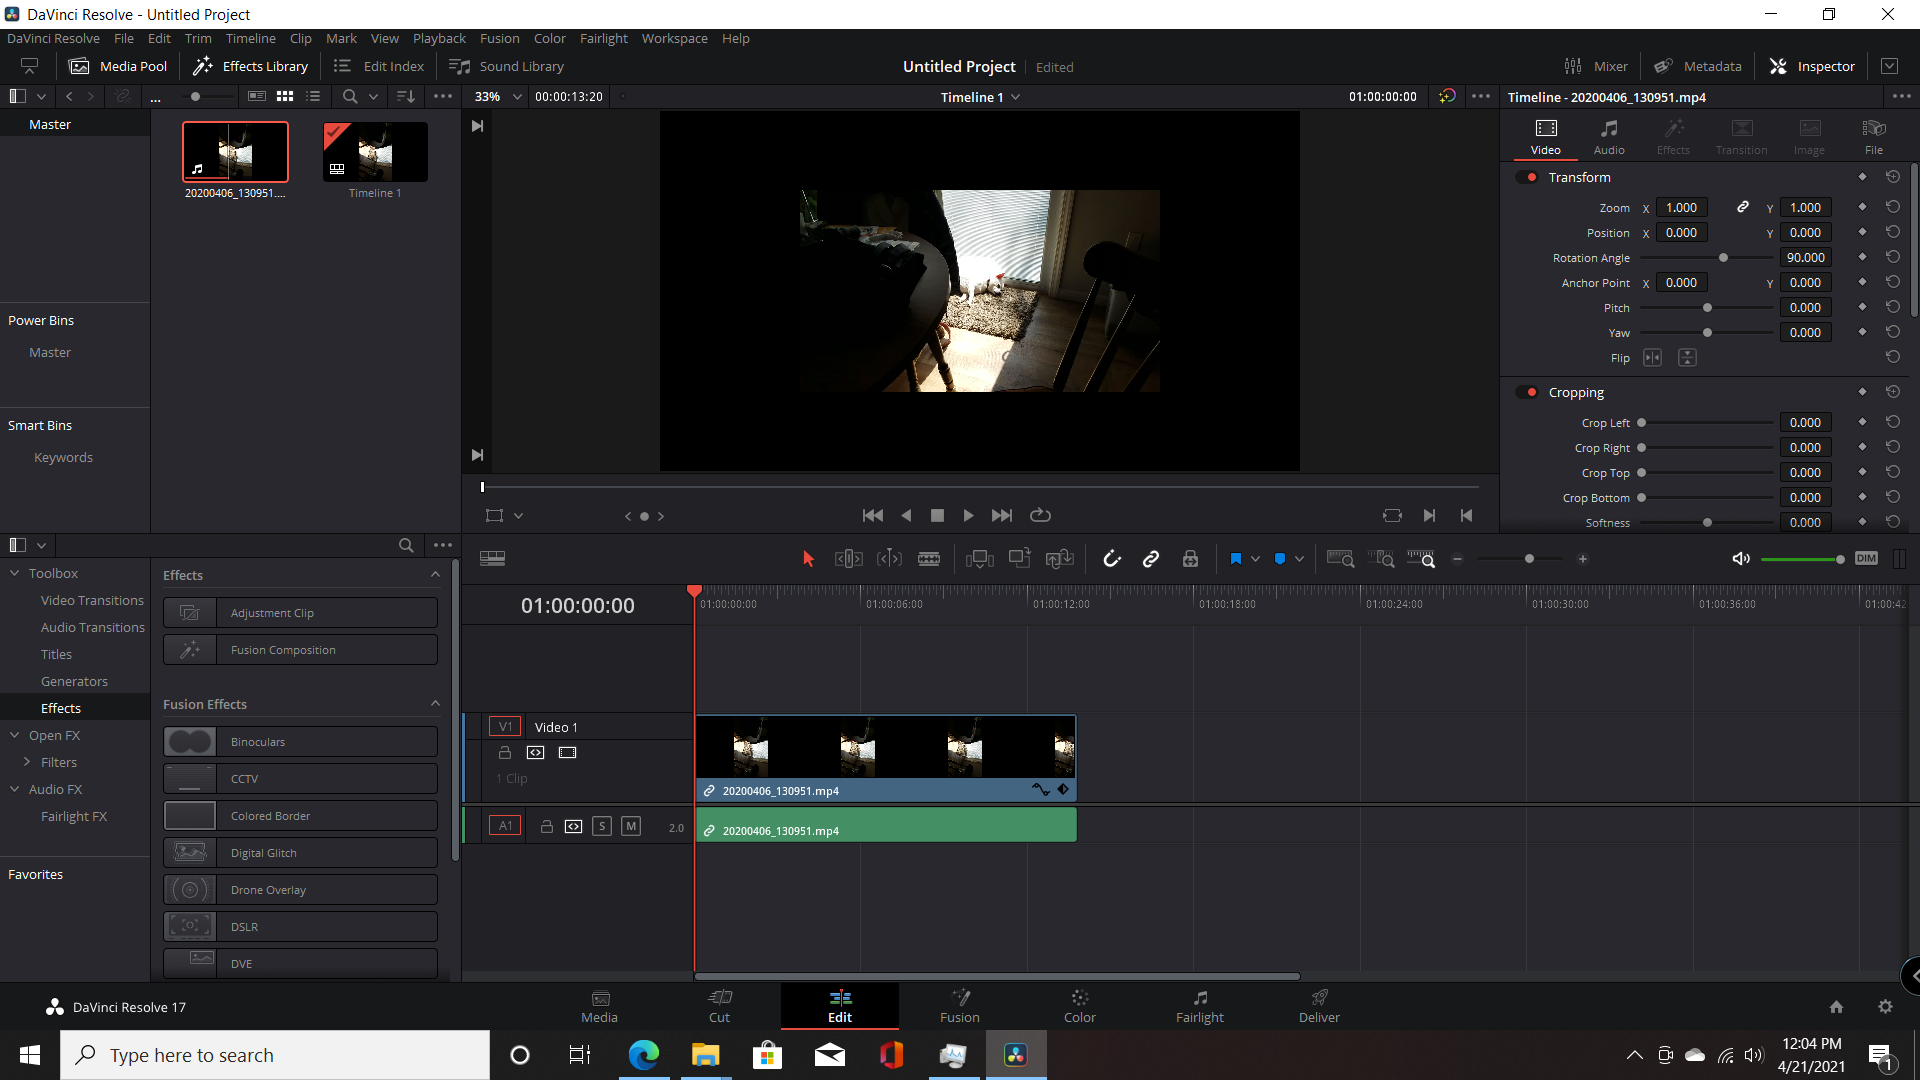The width and height of the screenshot is (1920, 1080).
Task: Open the Fusion menu
Action: pyautogui.click(x=499, y=38)
